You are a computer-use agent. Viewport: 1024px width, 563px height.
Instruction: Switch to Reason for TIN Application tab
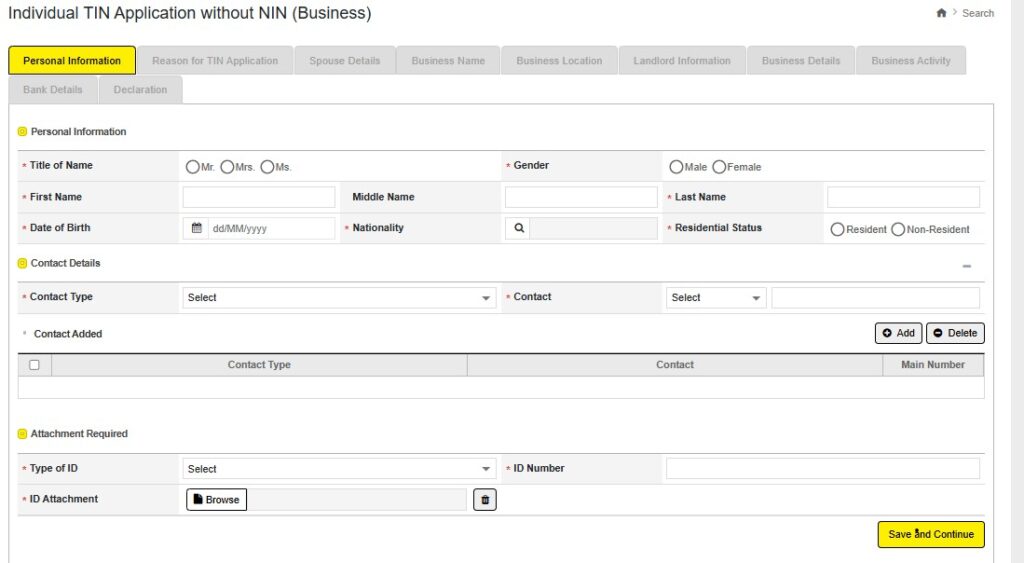(x=215, y=61)
